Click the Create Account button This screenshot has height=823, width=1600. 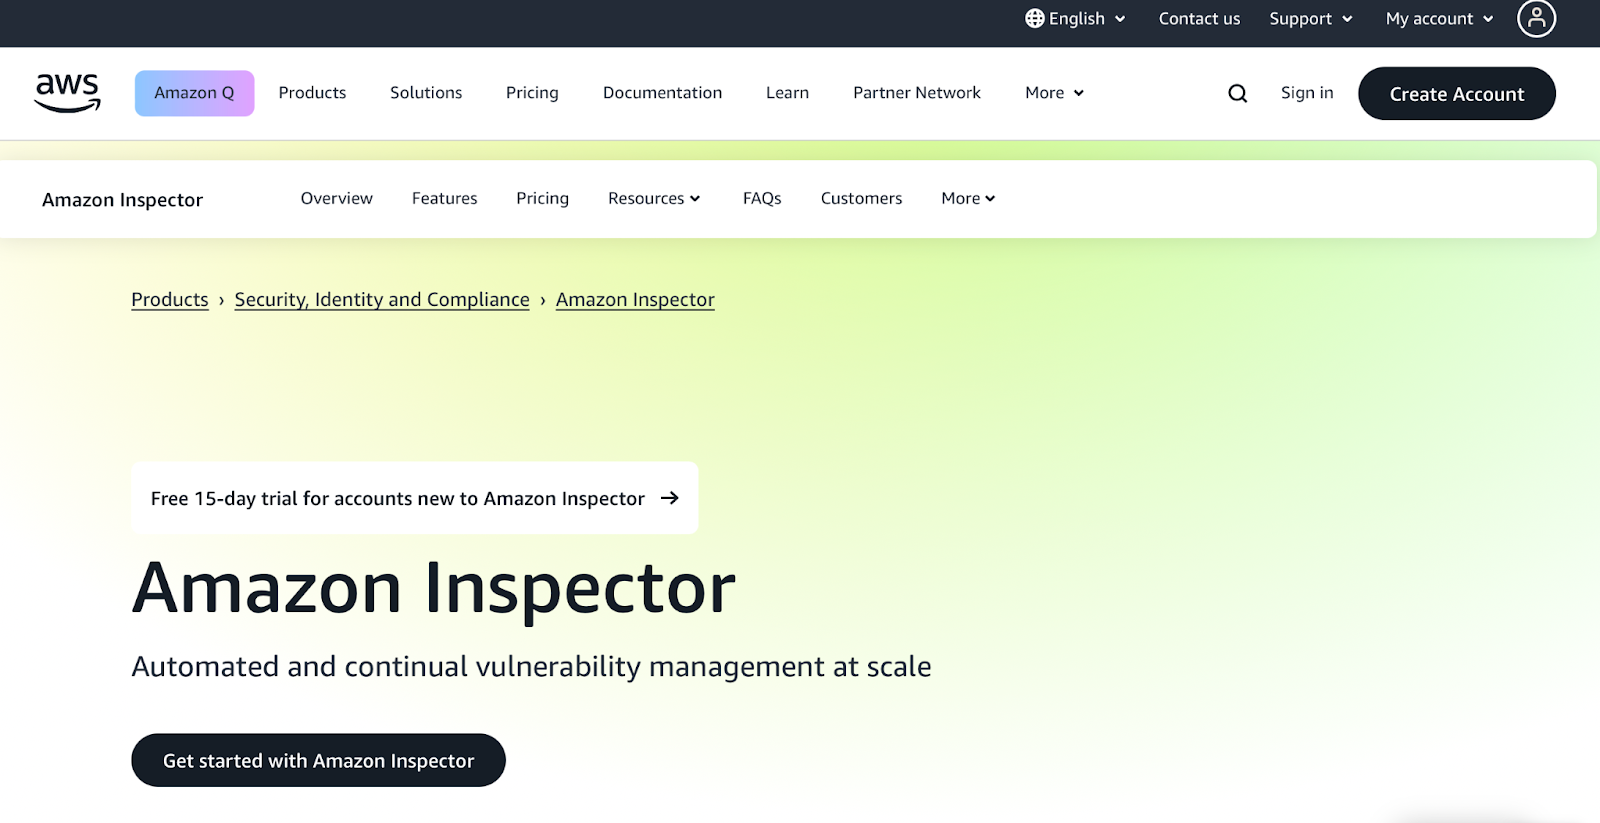coord(1457,93)
